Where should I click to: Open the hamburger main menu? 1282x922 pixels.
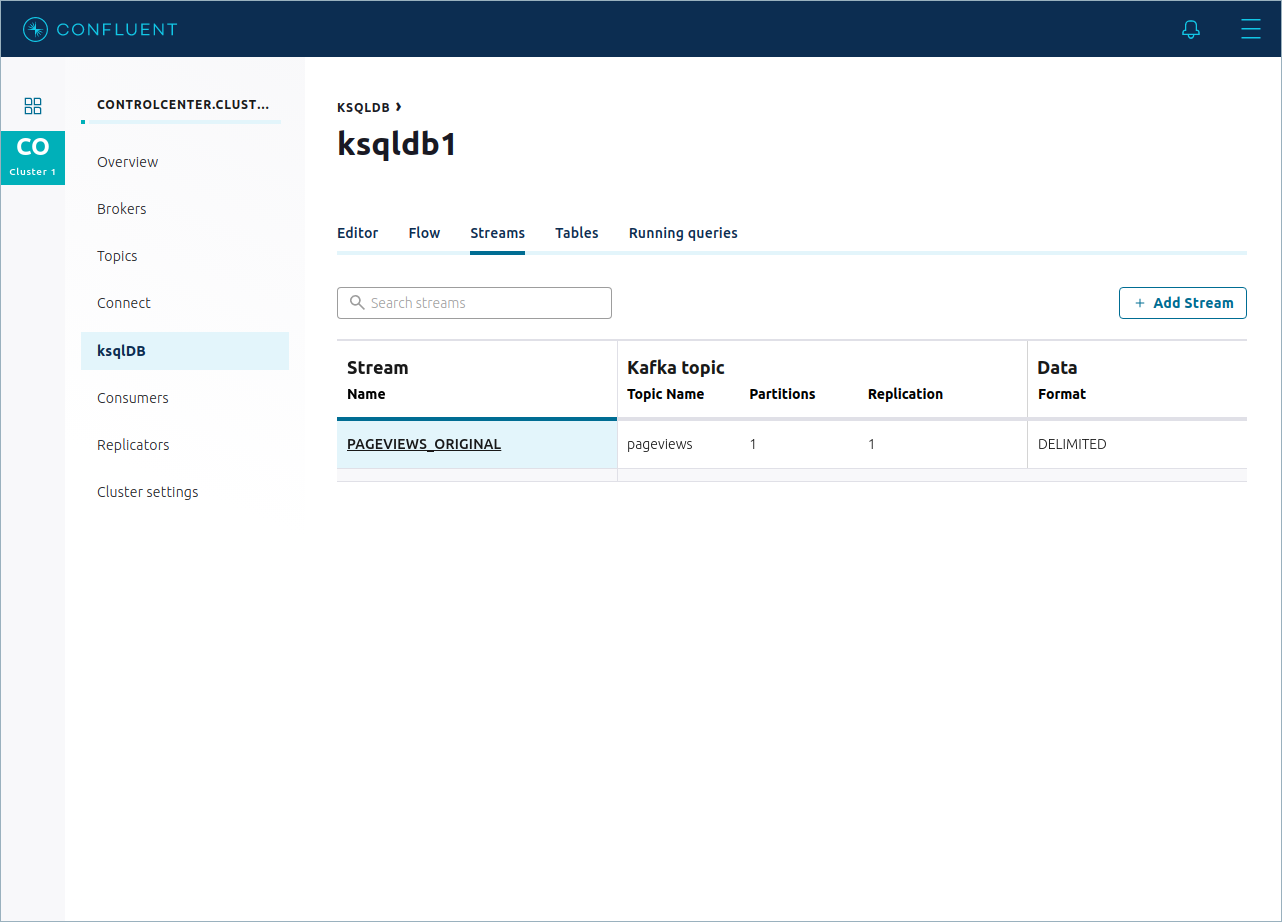(x=1250, y=29)
